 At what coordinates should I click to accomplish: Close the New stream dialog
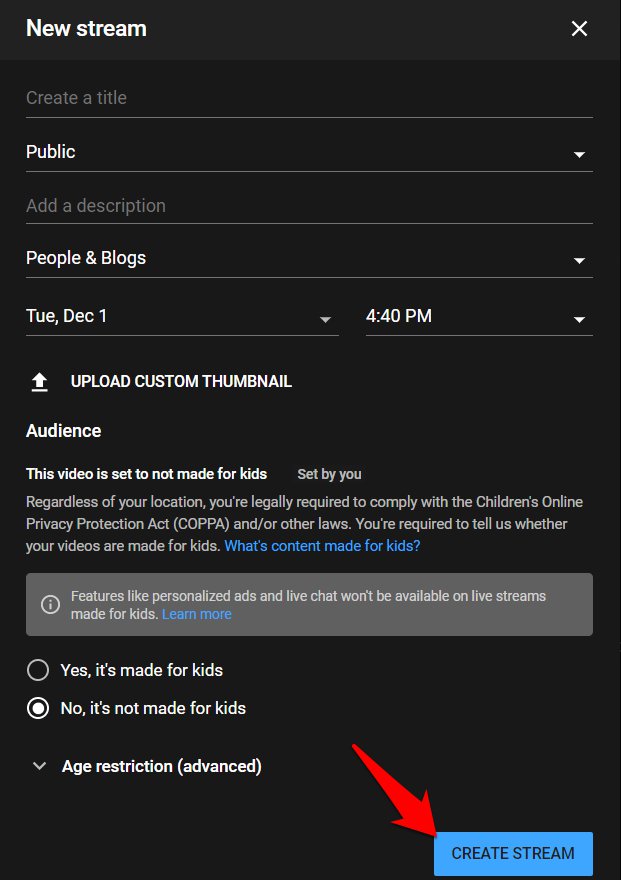click(x=579, y=28)
